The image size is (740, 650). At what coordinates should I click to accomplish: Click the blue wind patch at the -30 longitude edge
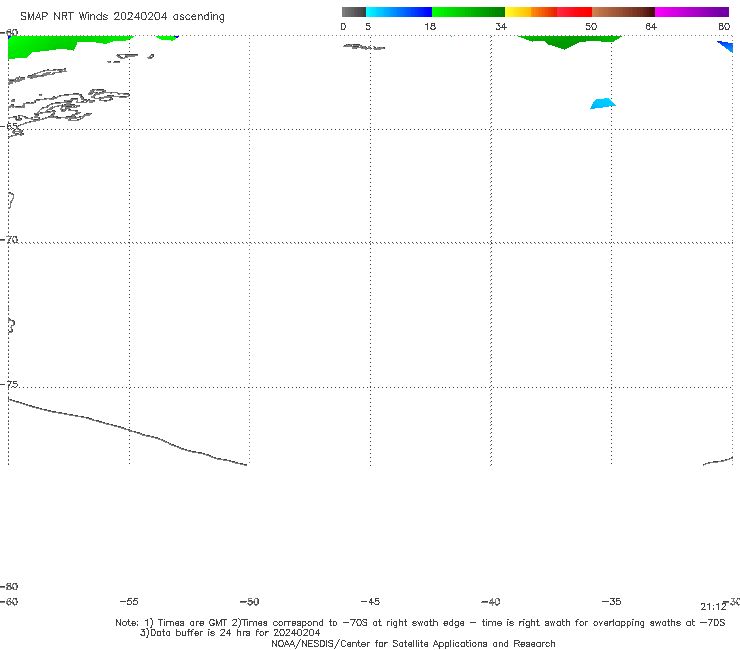(726, 46)
